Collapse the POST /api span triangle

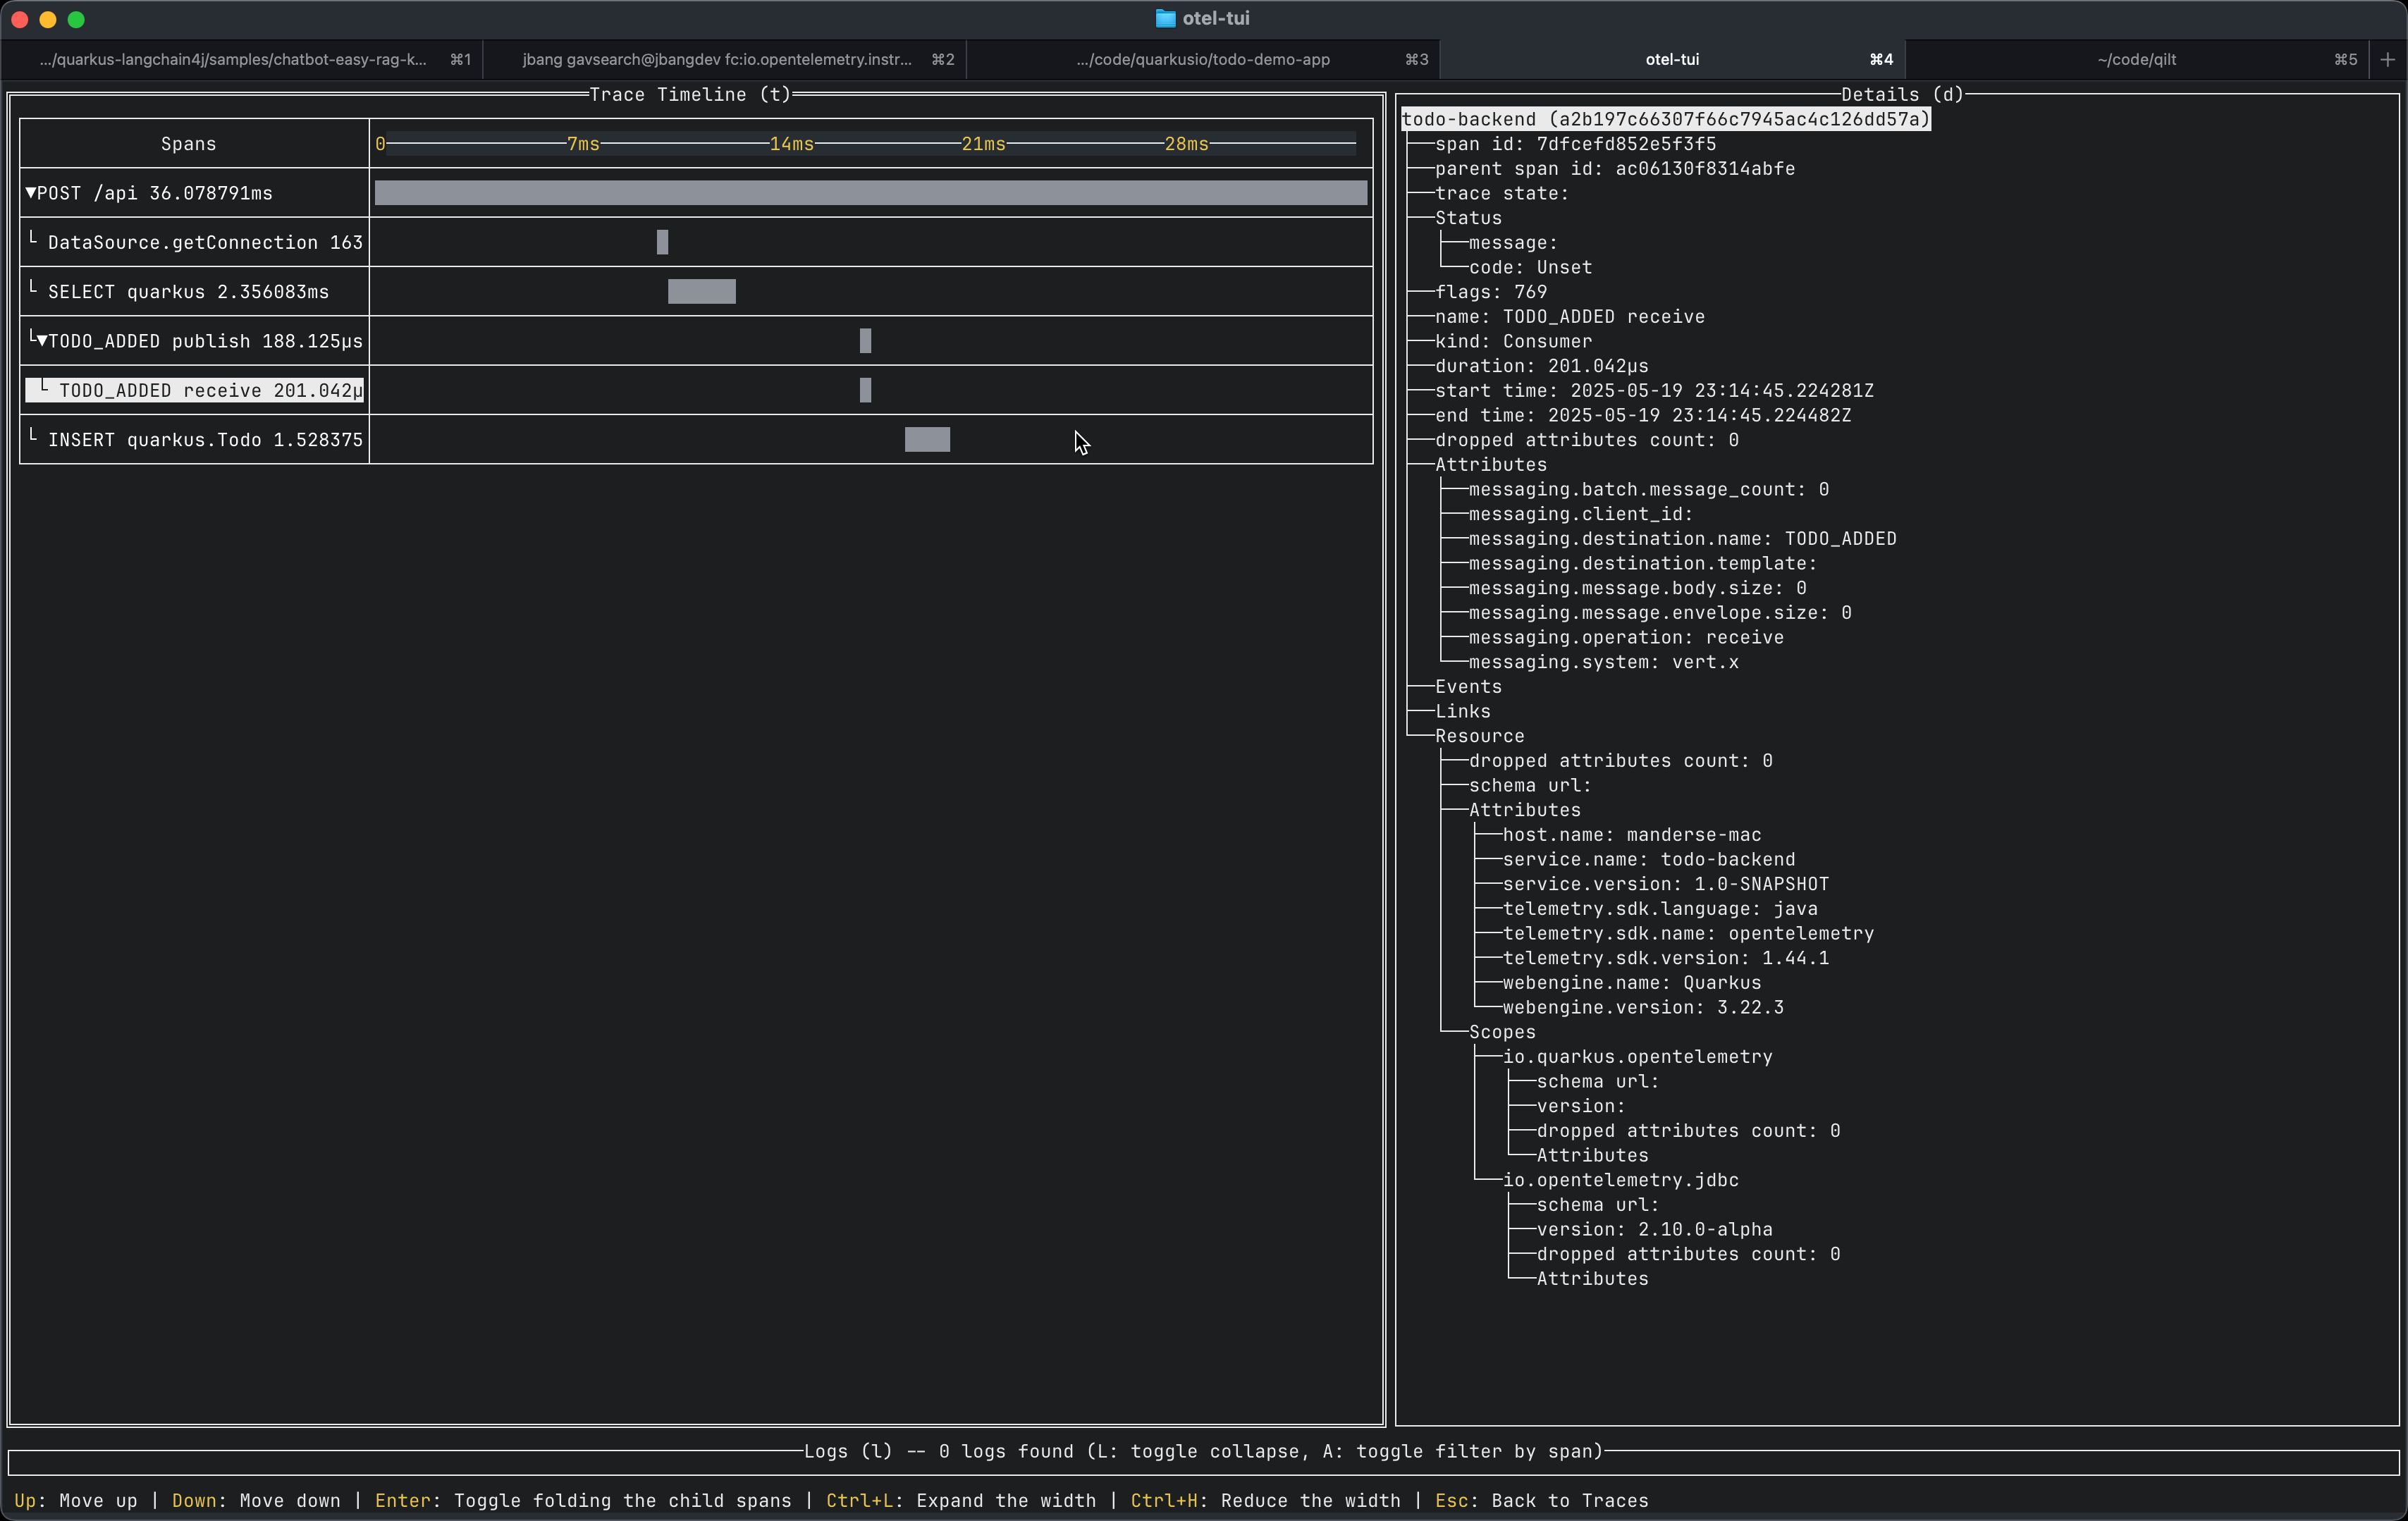(30, 193)
